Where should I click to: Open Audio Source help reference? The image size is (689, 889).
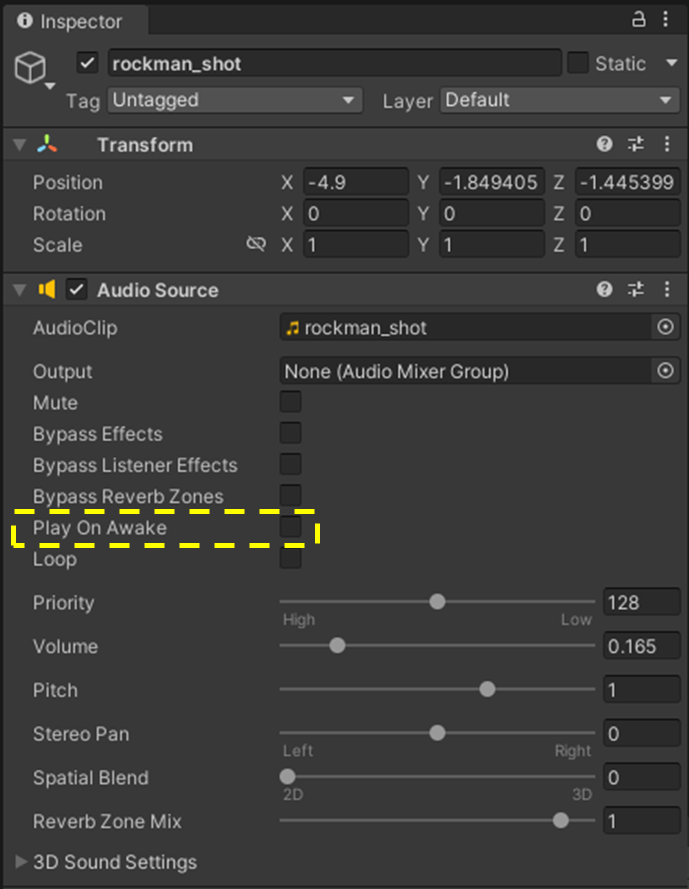604,290
